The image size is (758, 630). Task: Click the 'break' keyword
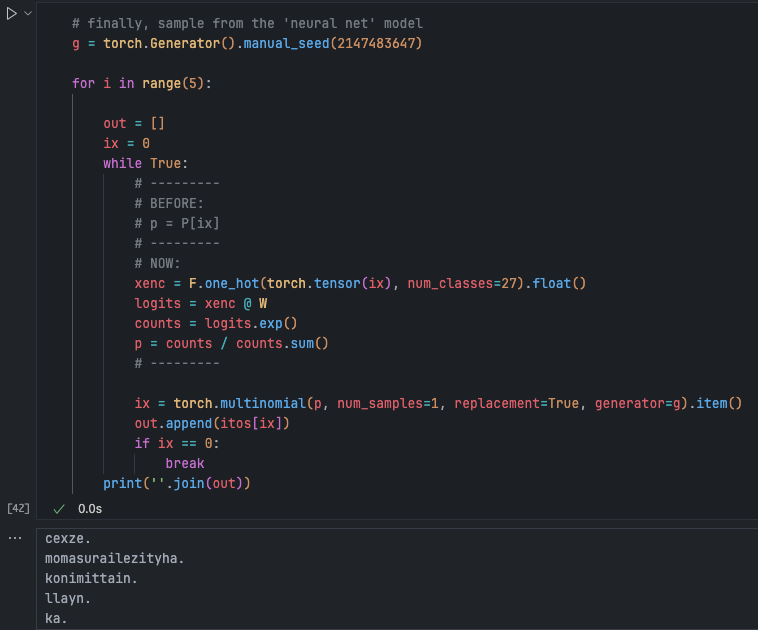tap(184, 463)
